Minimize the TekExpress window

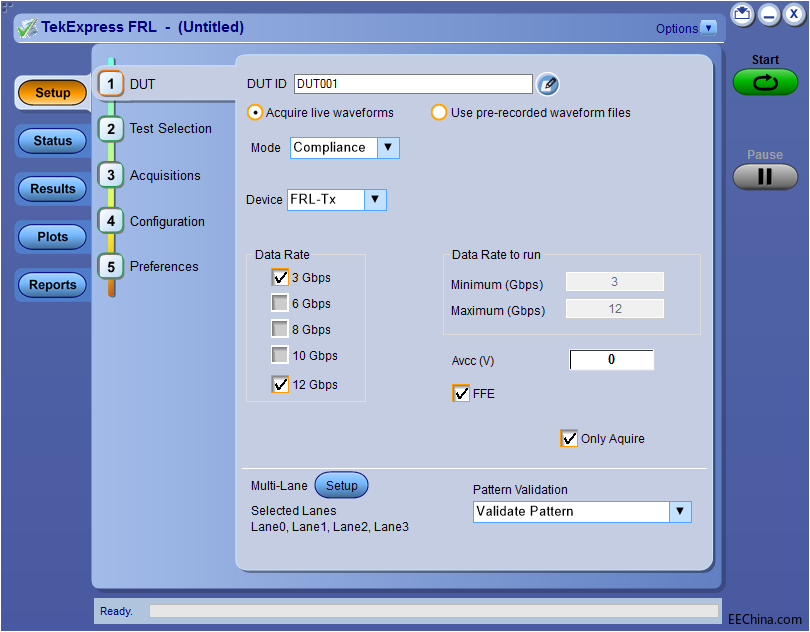coord(769,14)
